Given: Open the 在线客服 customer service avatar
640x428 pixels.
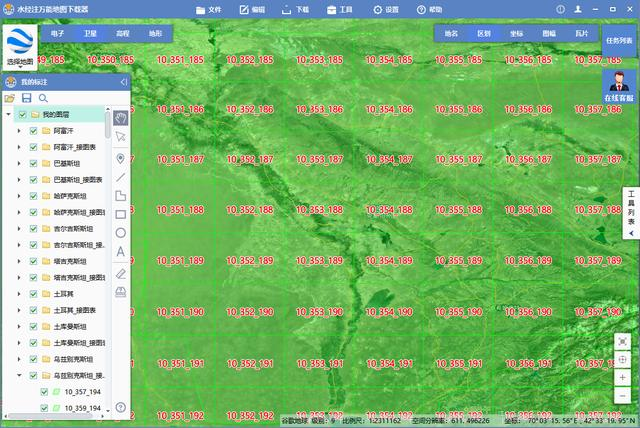Looking at the screenshot, I should click(x=619, y=86).
